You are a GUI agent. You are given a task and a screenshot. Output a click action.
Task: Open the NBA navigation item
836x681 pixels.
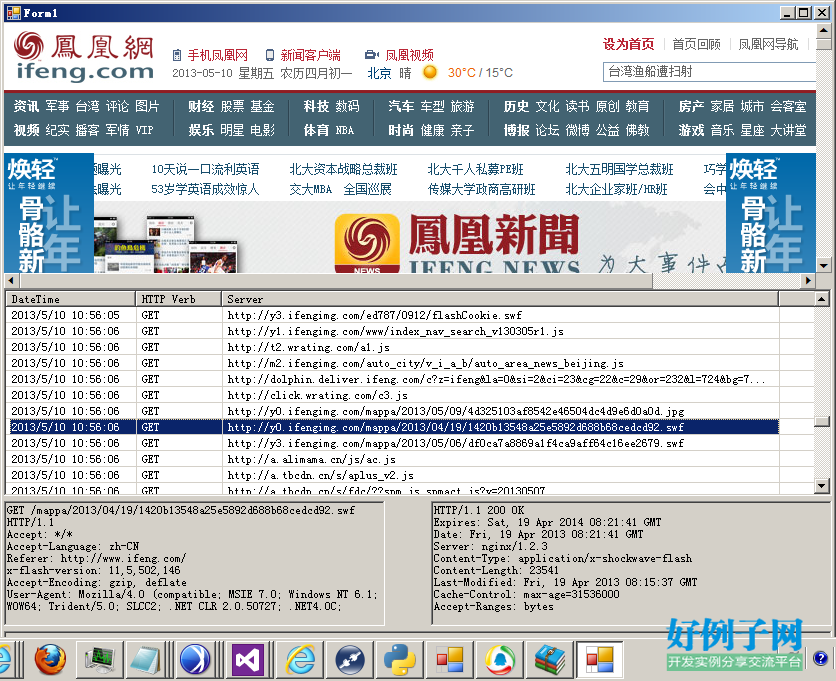(344, 130)
